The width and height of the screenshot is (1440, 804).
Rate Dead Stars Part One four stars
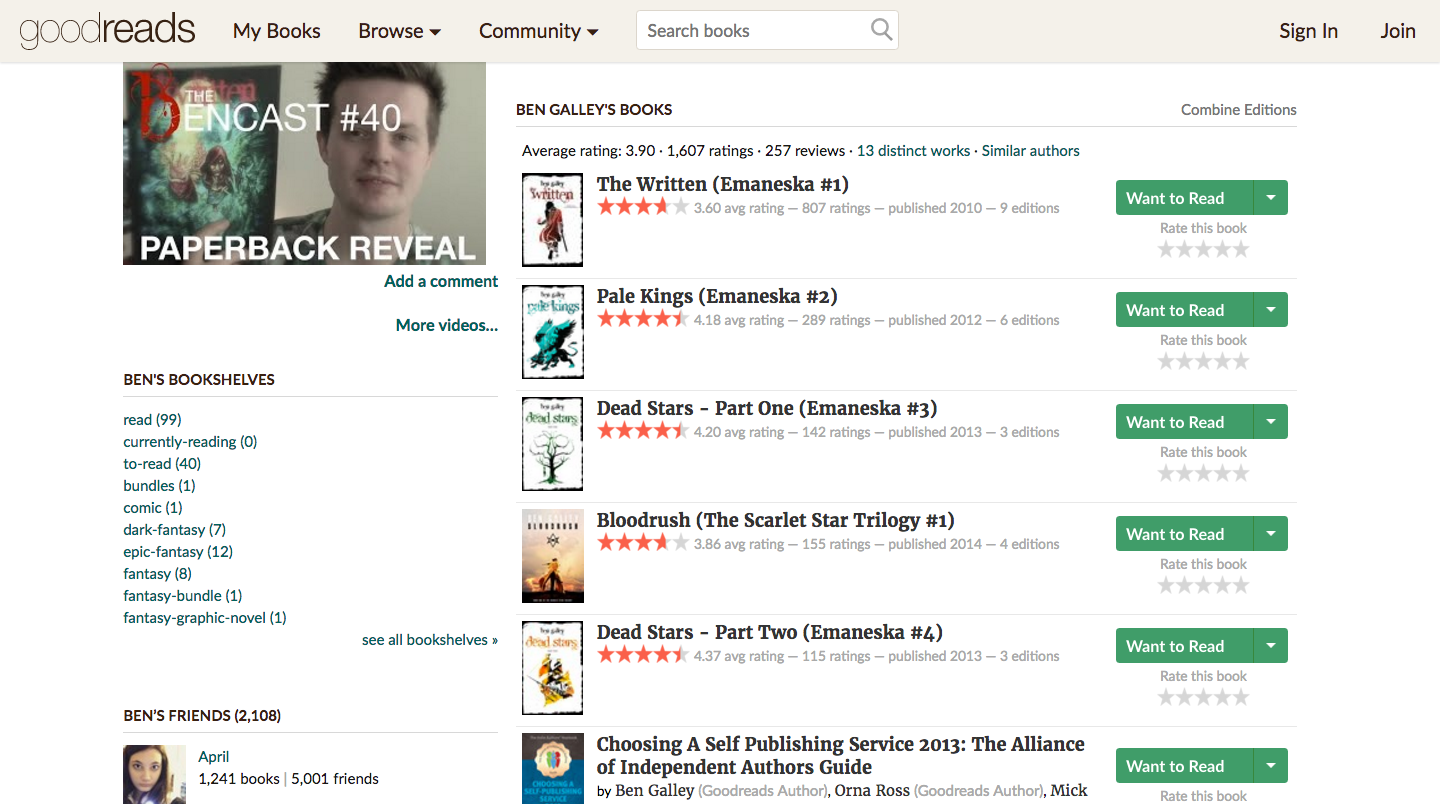coord(1222,473)
